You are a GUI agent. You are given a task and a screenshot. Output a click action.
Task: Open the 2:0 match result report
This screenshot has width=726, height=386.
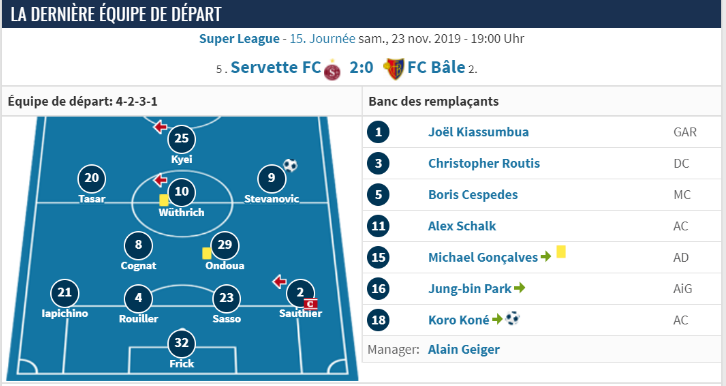pos(361,68)
